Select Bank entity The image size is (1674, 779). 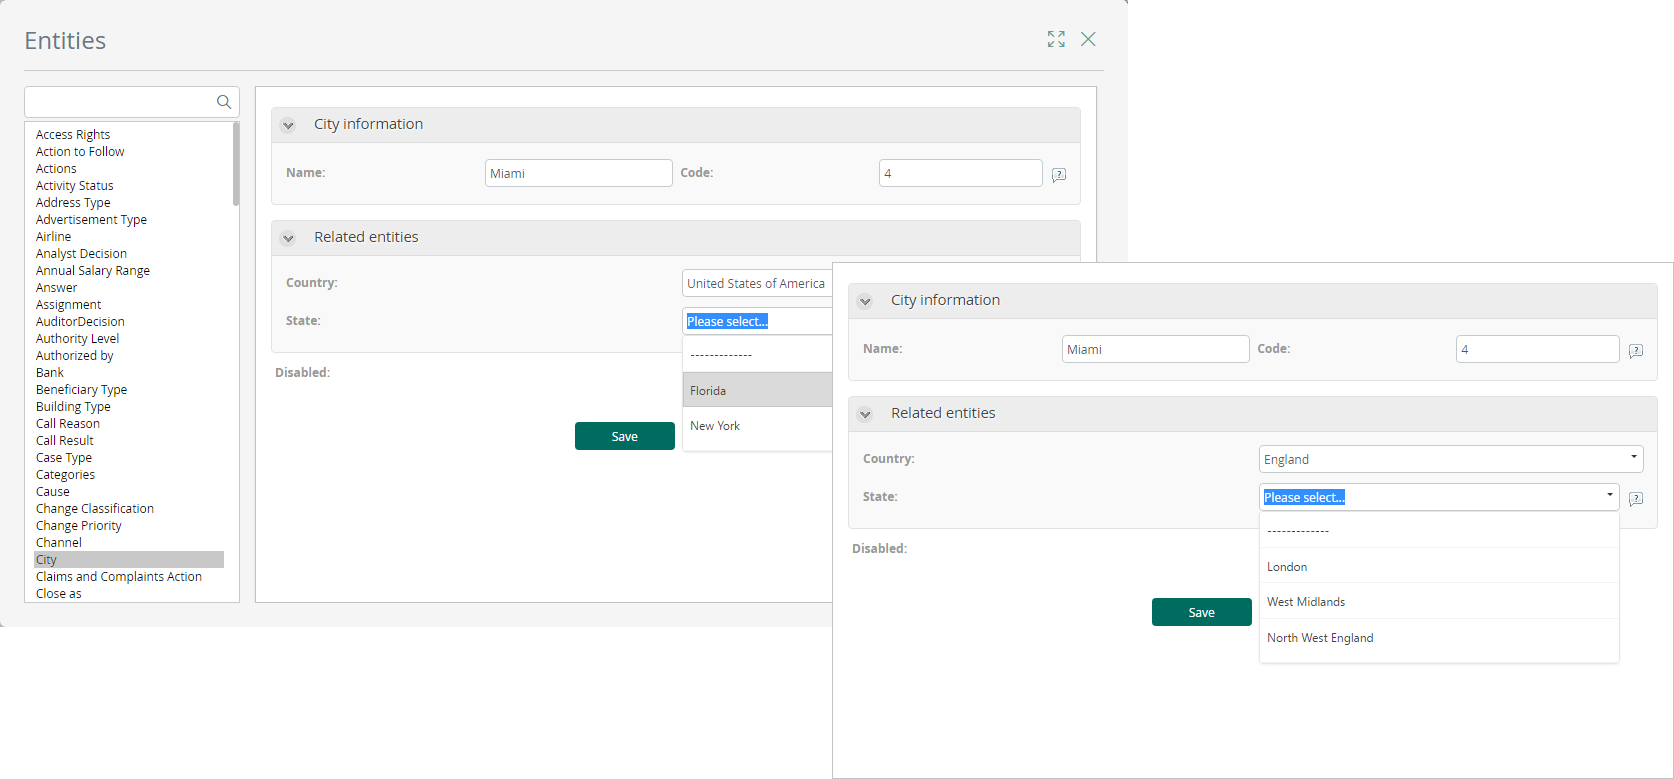click(x=50, y=372)
